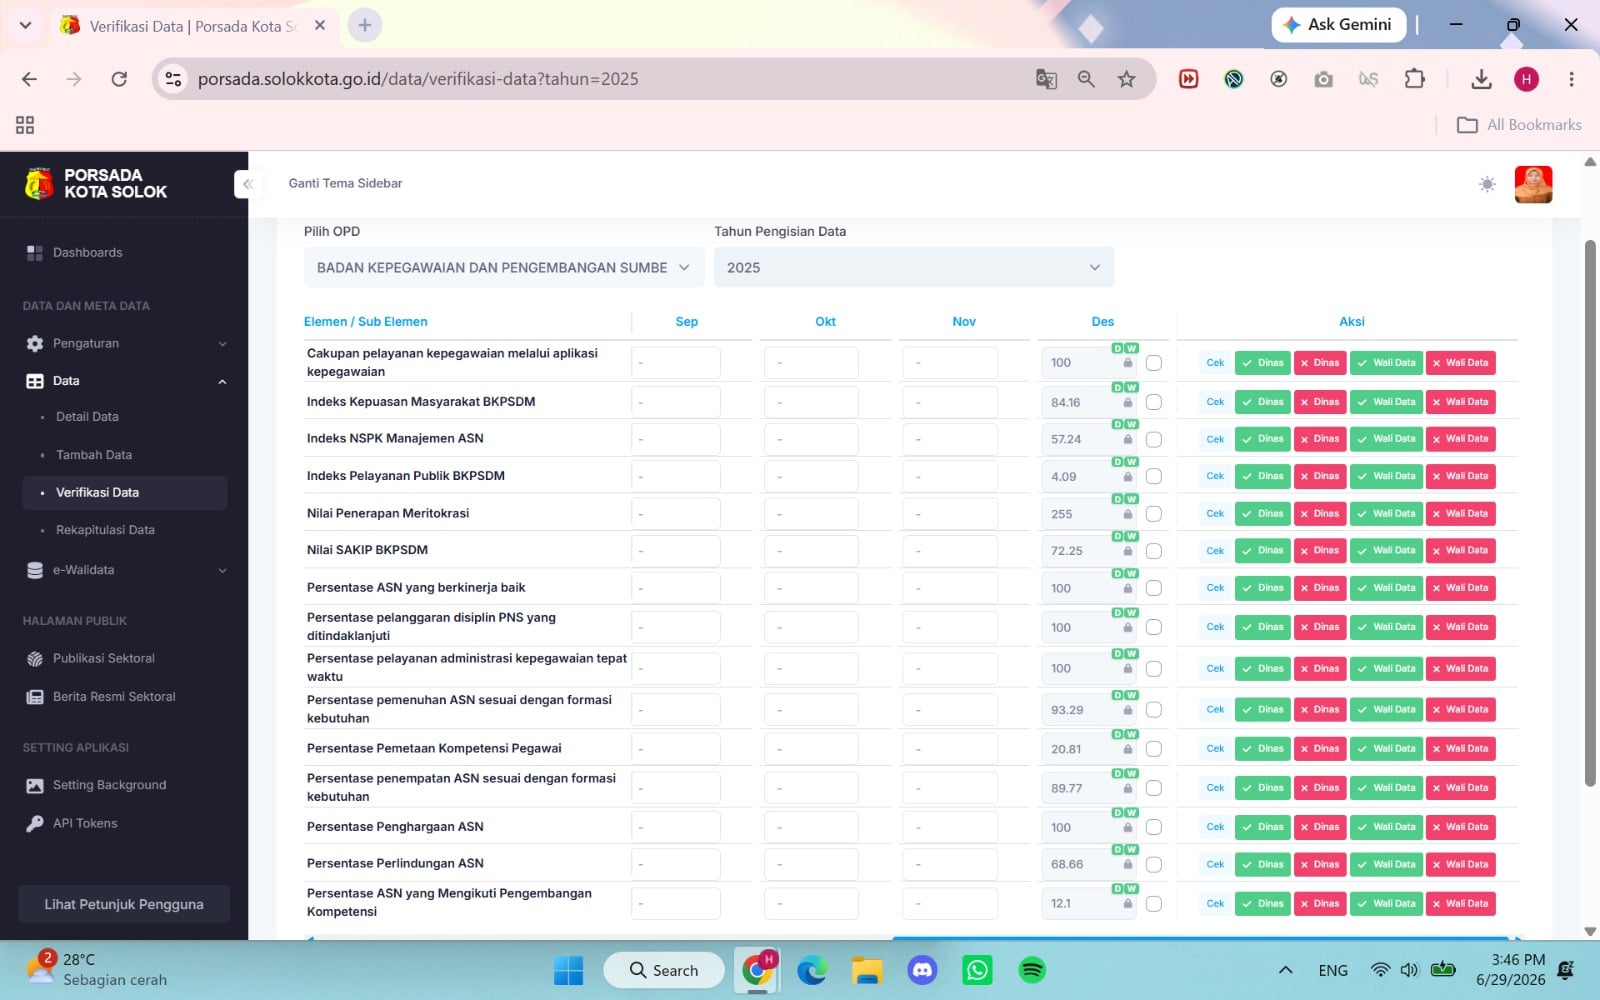
Task: Collapse sidebar using double-chevron icon
Action: [x=247, y=184]
